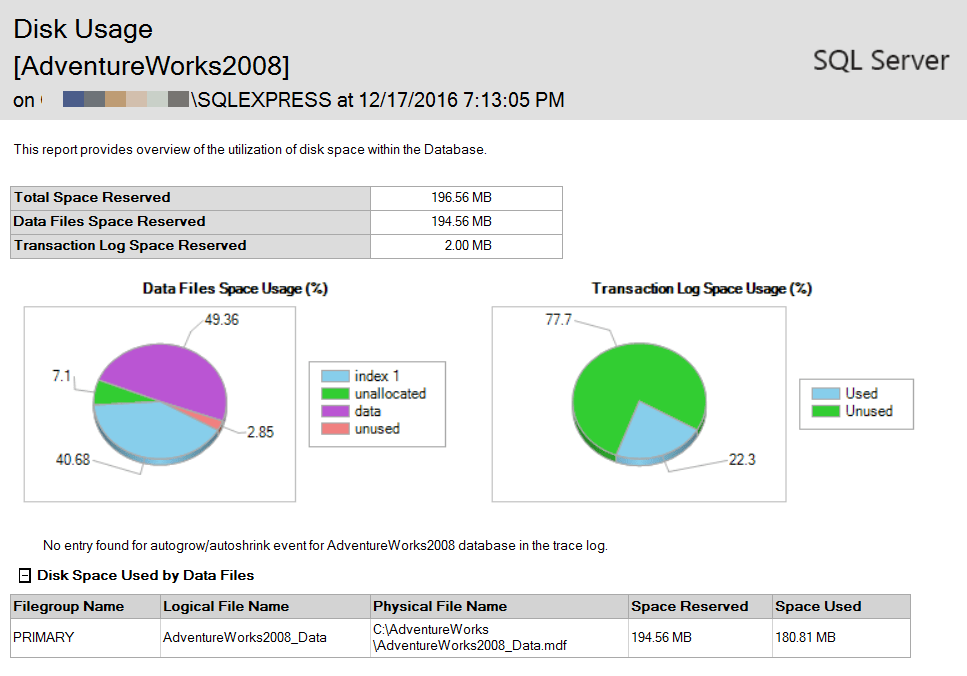
Task: Click the unused pink legend swatch
Action: coord(335,429)
